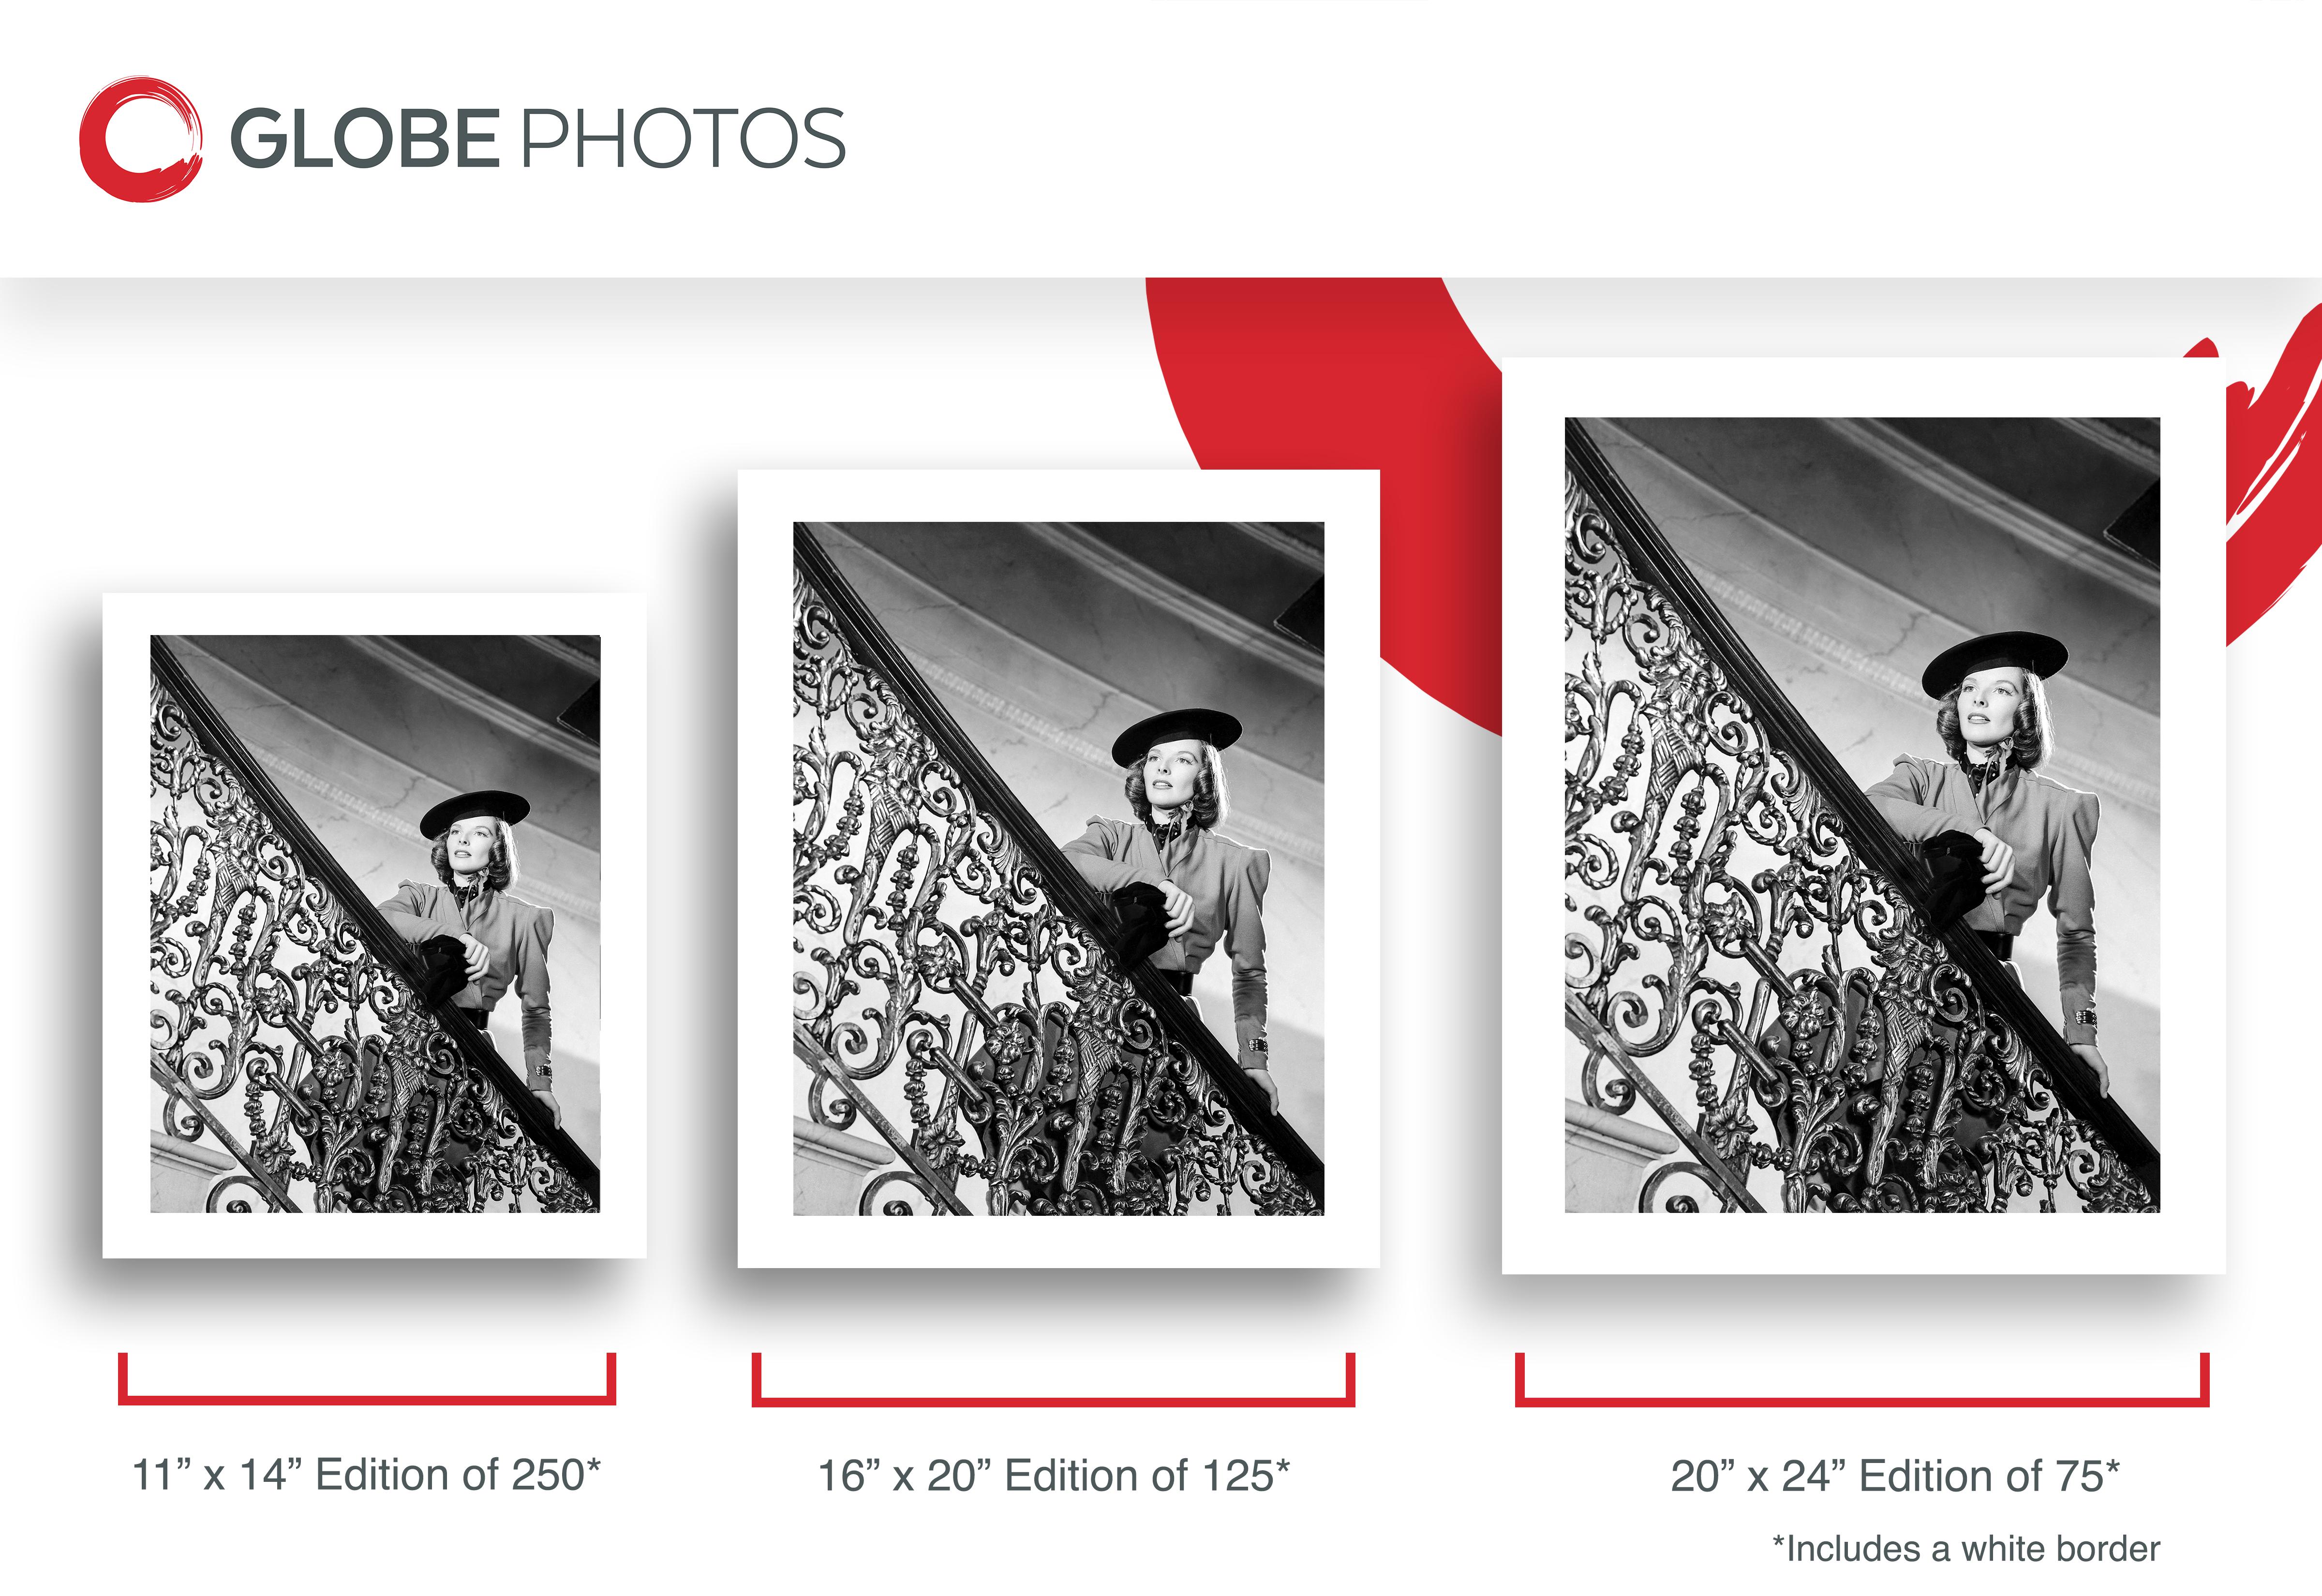The image size is (2322, 1596).
Task: Click red bracket under medium print
Action: tap(1053, 1379)
